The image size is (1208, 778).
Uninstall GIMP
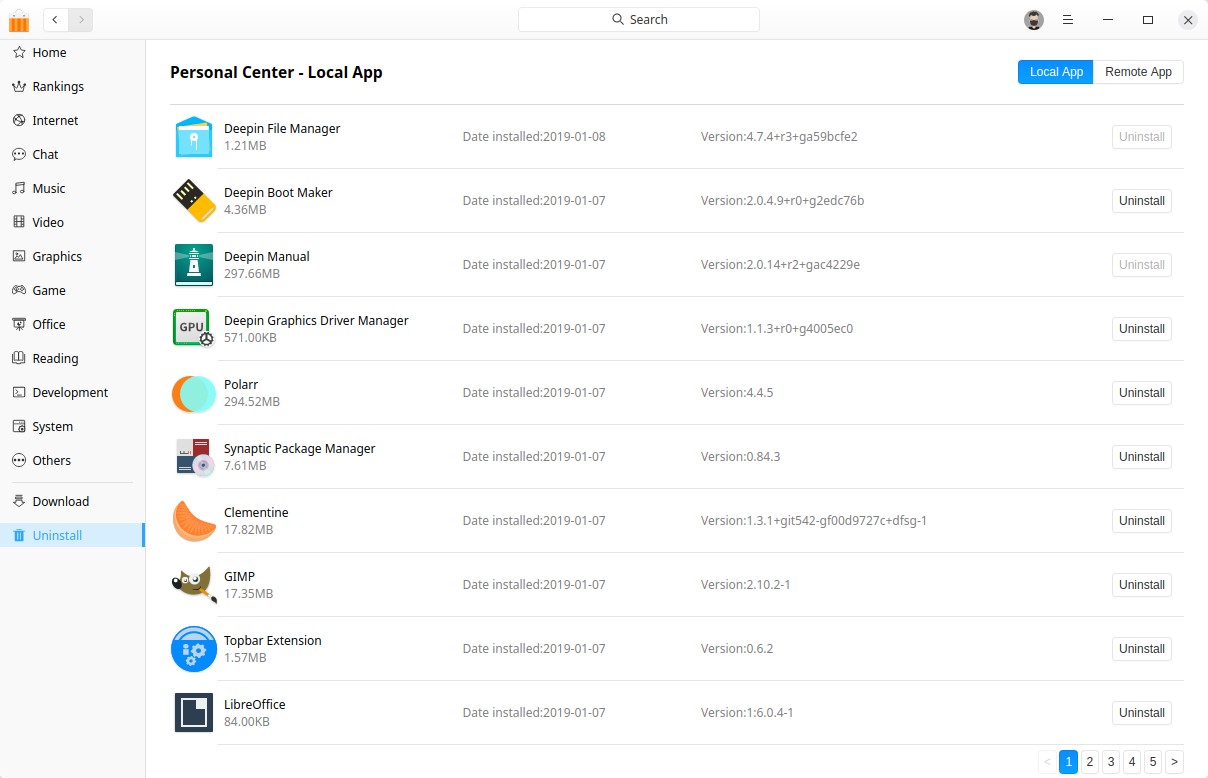click(x=1142, y=585)
